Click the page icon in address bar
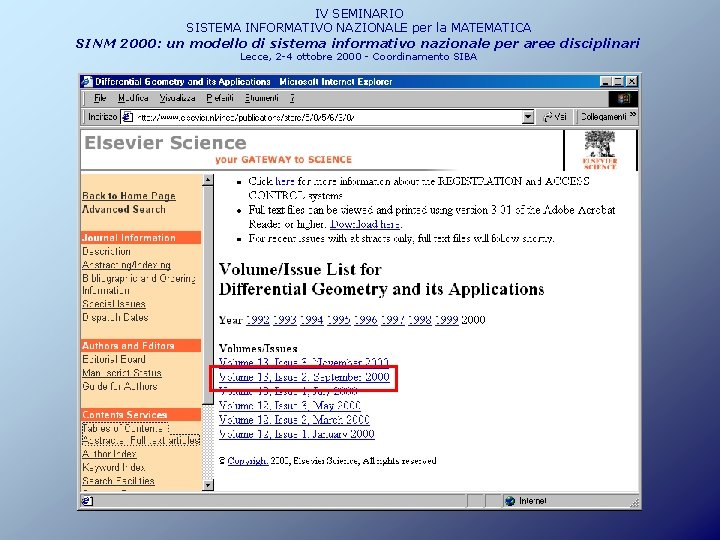Viewport: 720px width, 540px height. [128, 117]
